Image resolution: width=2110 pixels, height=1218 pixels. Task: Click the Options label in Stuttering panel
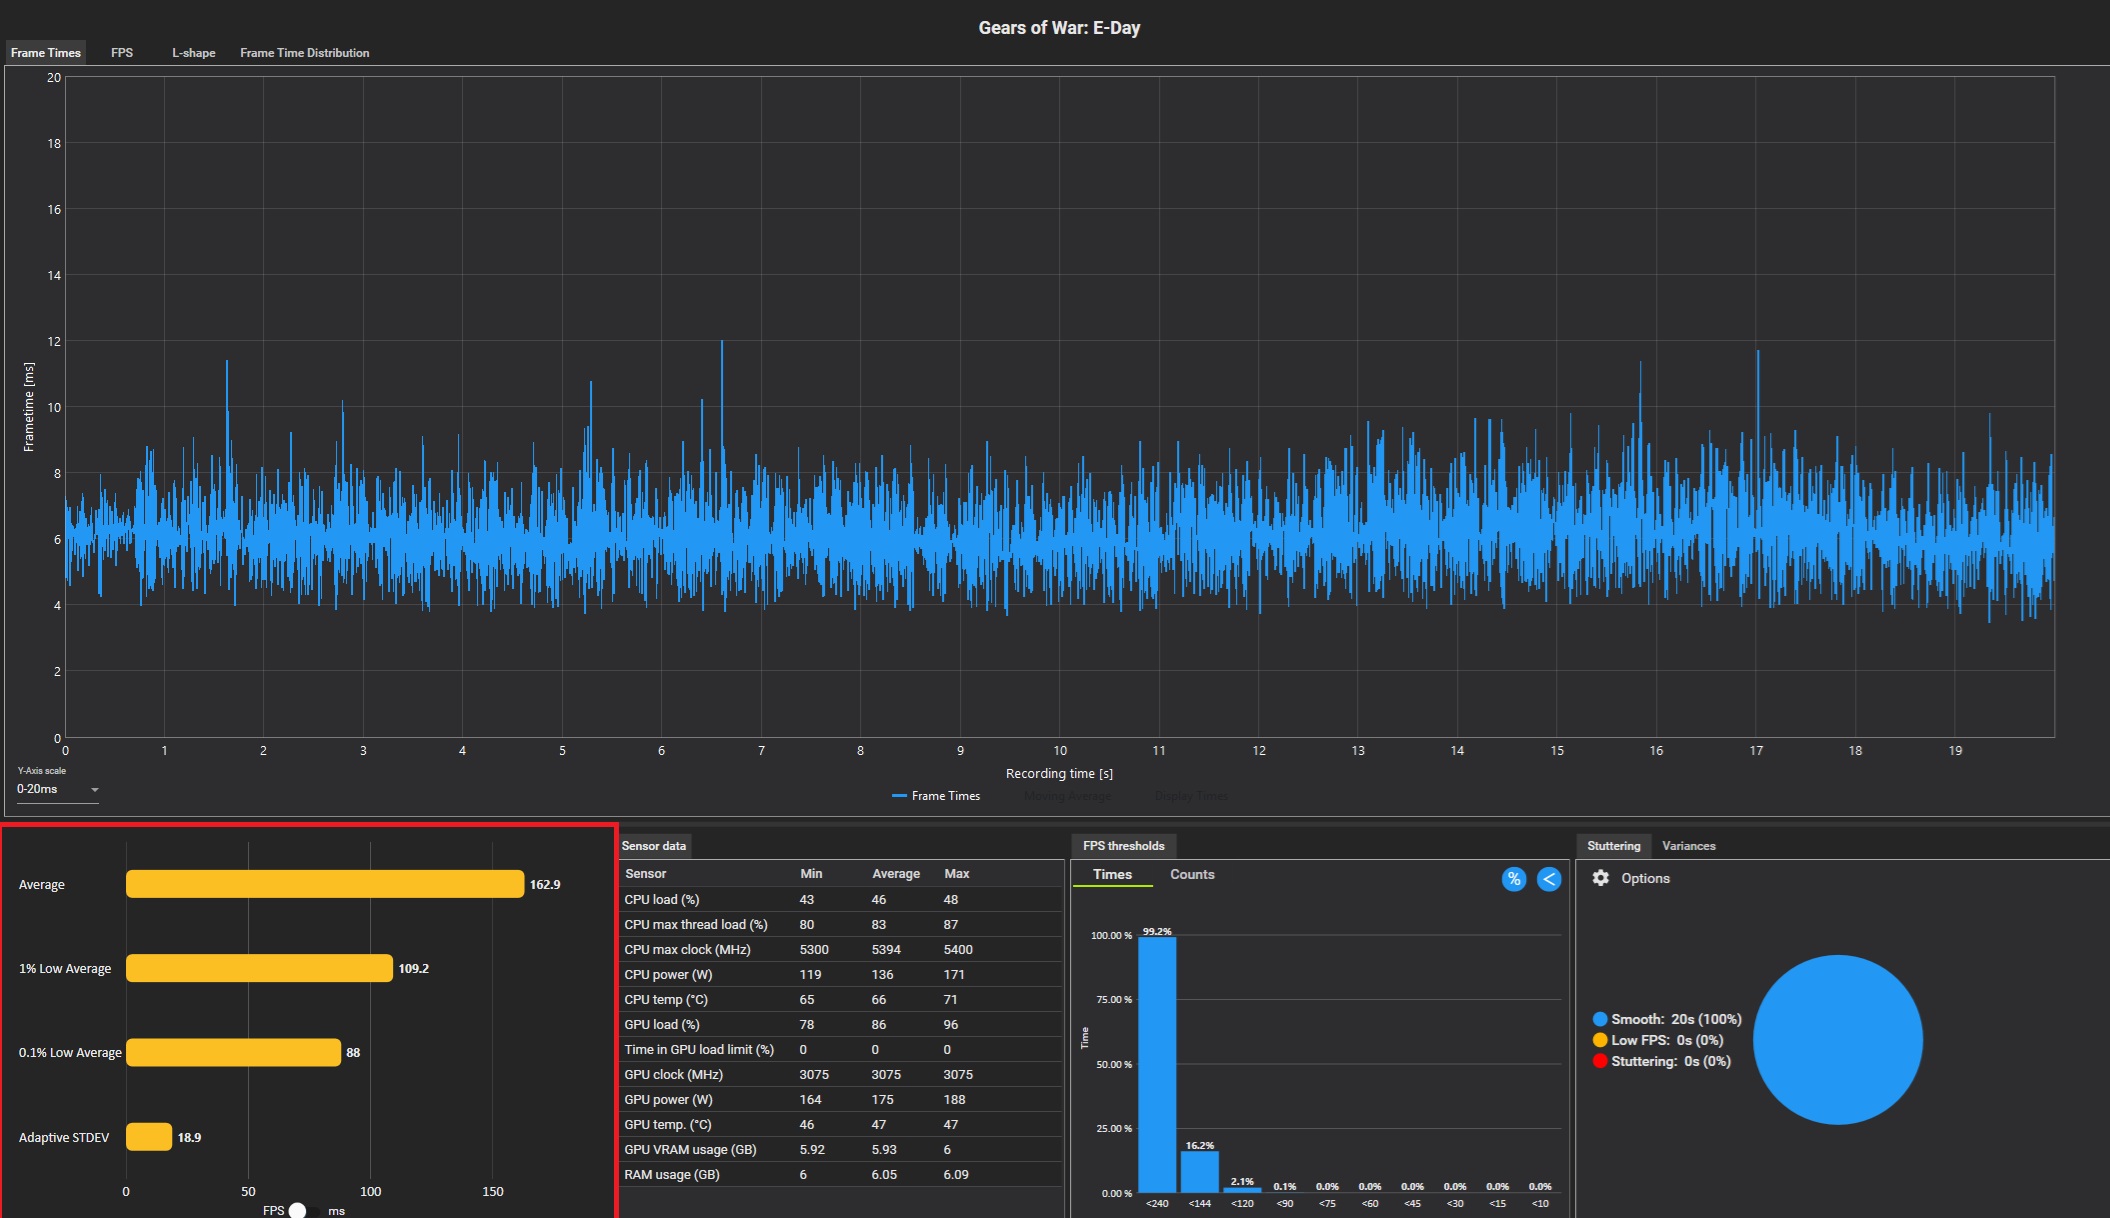pos(1645,878)
